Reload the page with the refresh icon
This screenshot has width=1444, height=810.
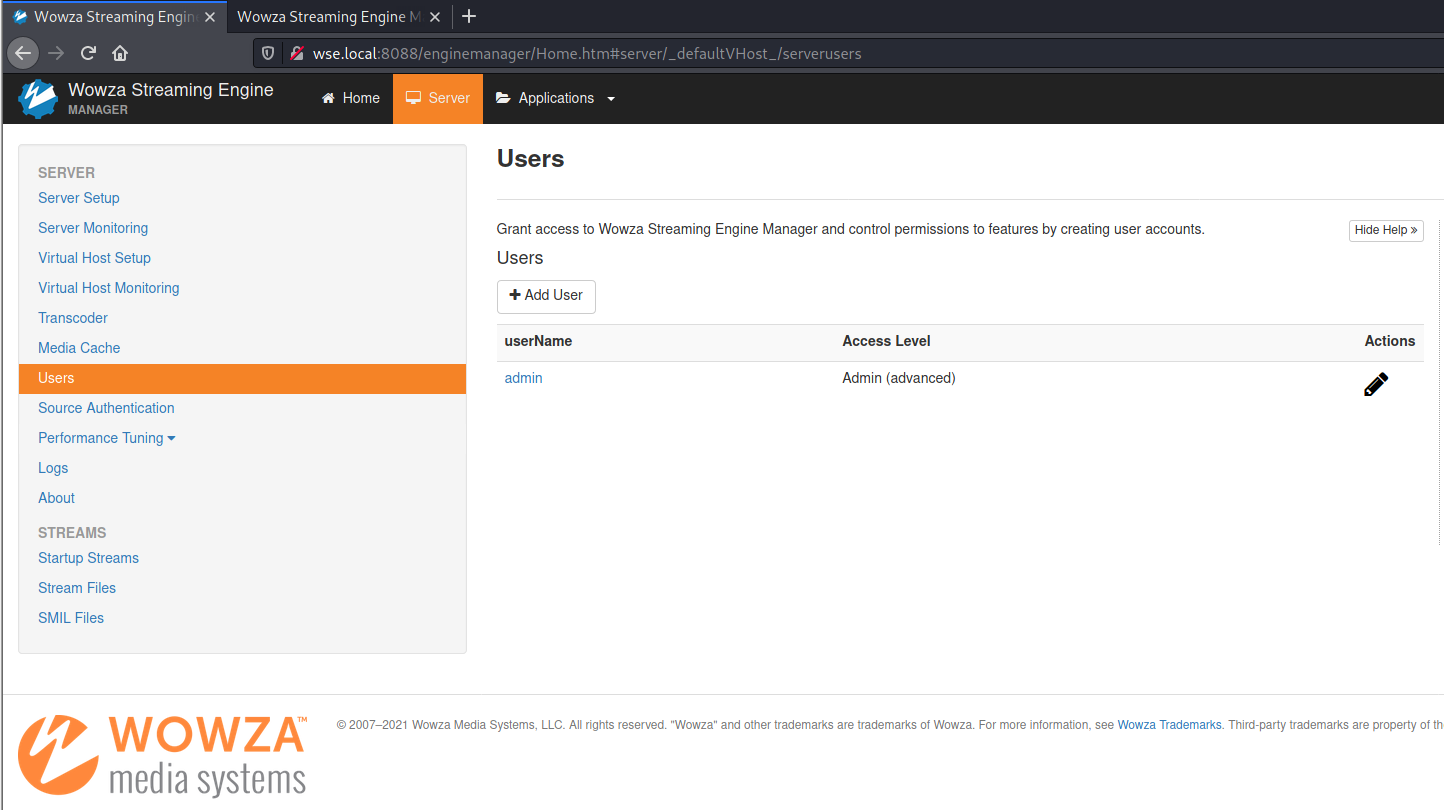[88, 53]
